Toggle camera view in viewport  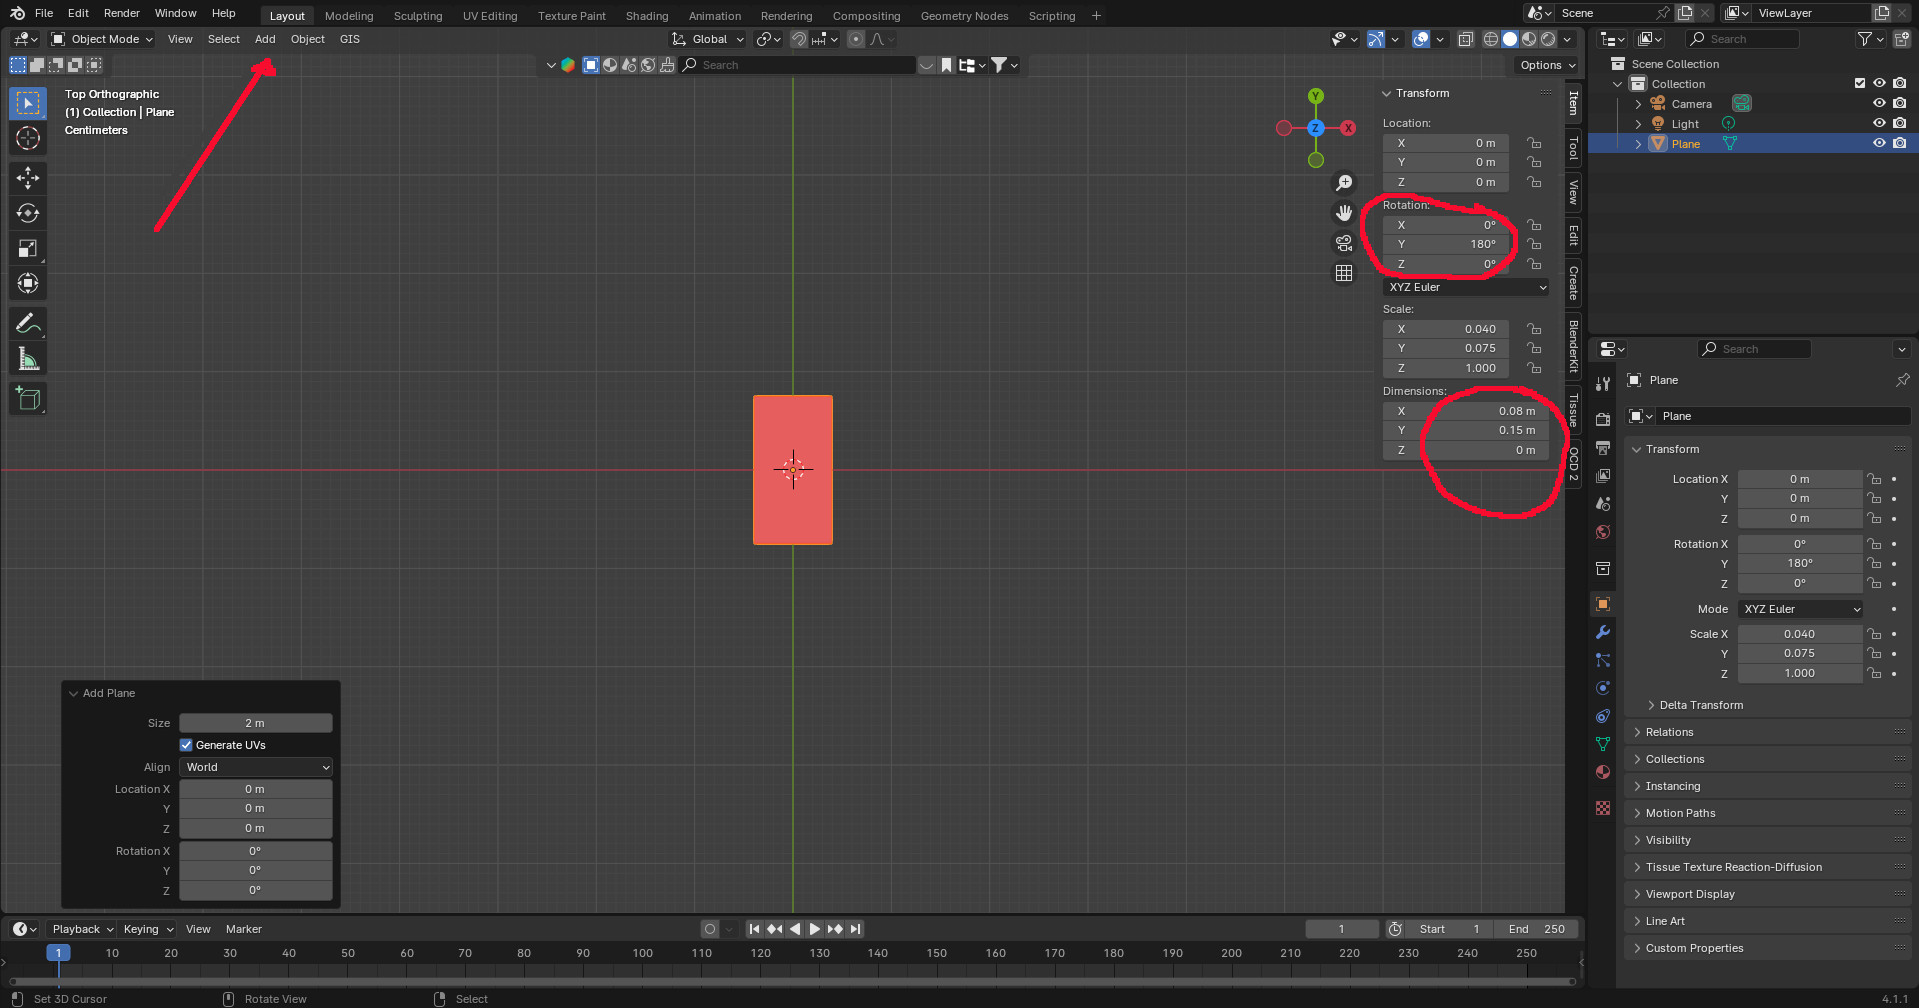click(x=1344, y=243)
